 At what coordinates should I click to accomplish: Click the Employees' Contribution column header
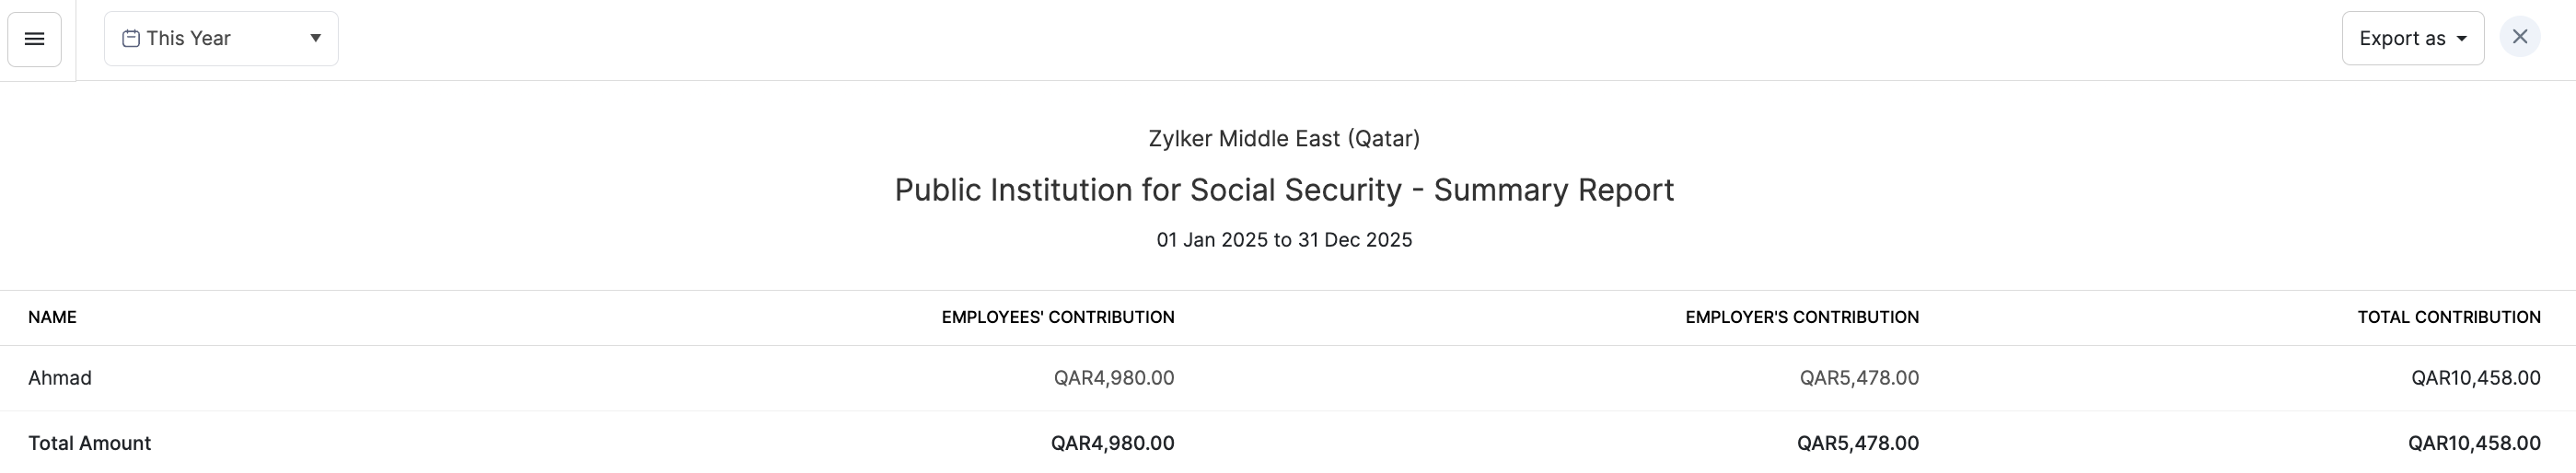pyautogui.click(x=1057, y=317)
